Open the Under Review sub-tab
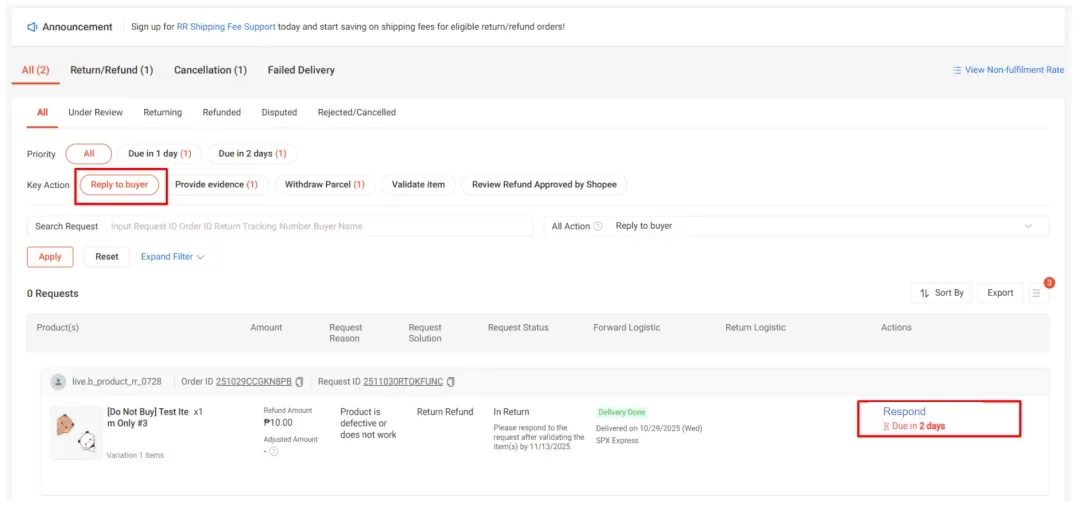This screenshot has width=1080, height=515. (x=95, y=113)
